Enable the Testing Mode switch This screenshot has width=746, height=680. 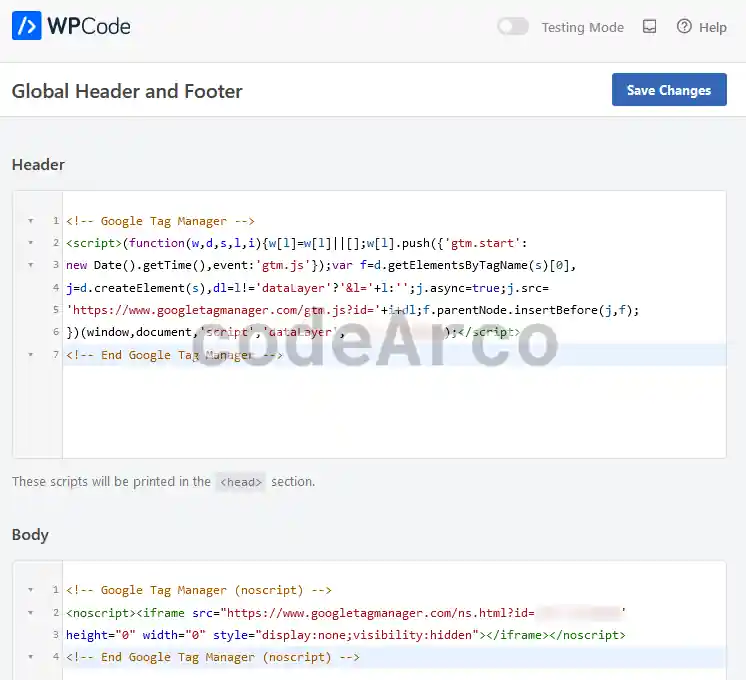point(513,27)
